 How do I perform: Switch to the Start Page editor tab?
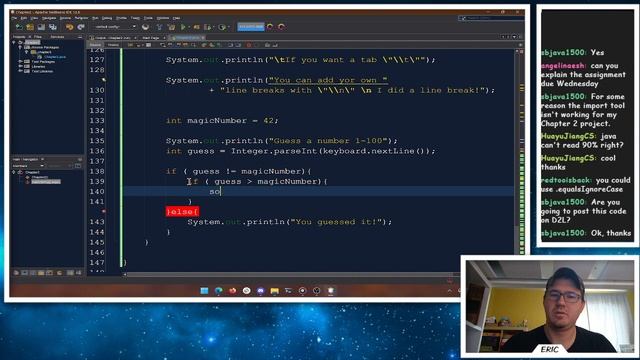[x=151, y=38]
